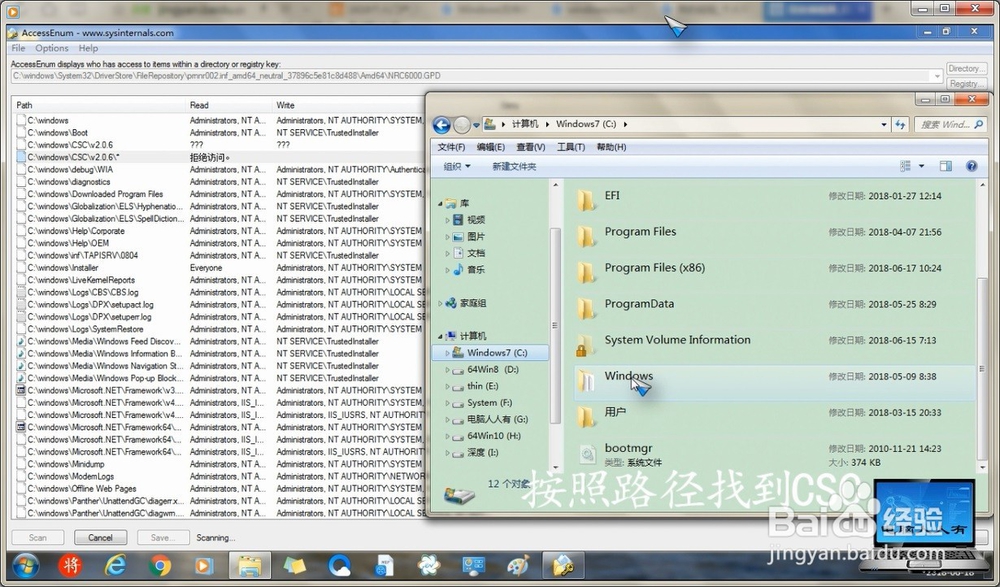Open the 文件(F) menu in Explorer

(x=452, y=147)
